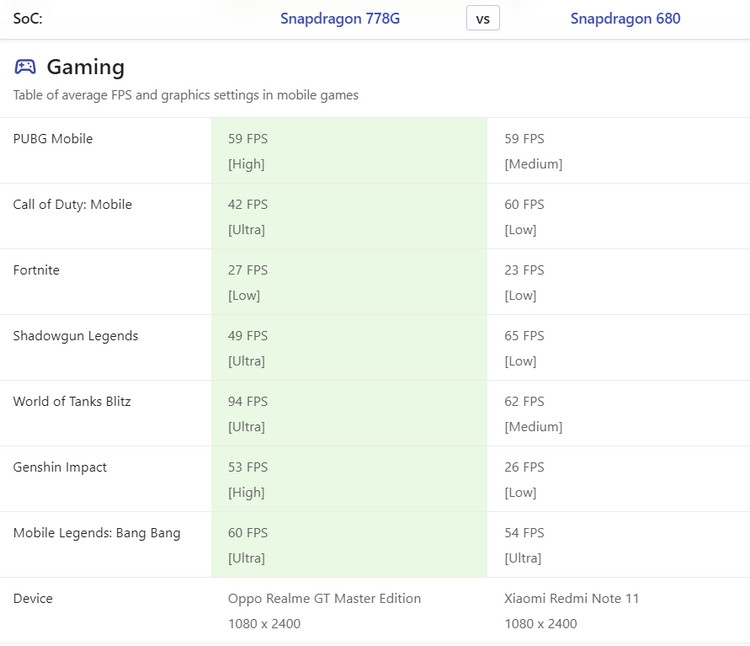
Task: Select the table description about average FPS
Action: tap(186, 95)
